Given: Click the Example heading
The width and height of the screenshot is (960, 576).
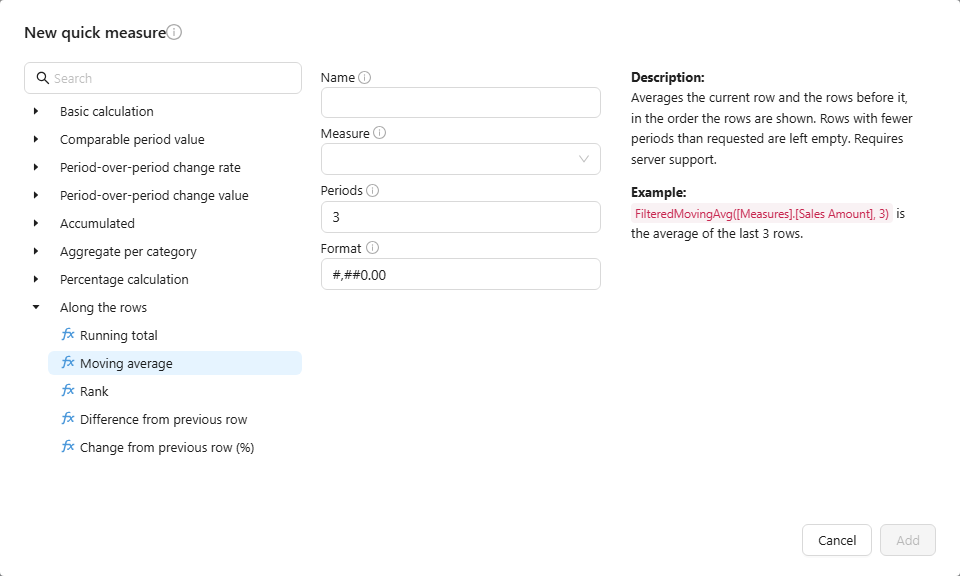Looking at the screenshot, I should point(659,192).
